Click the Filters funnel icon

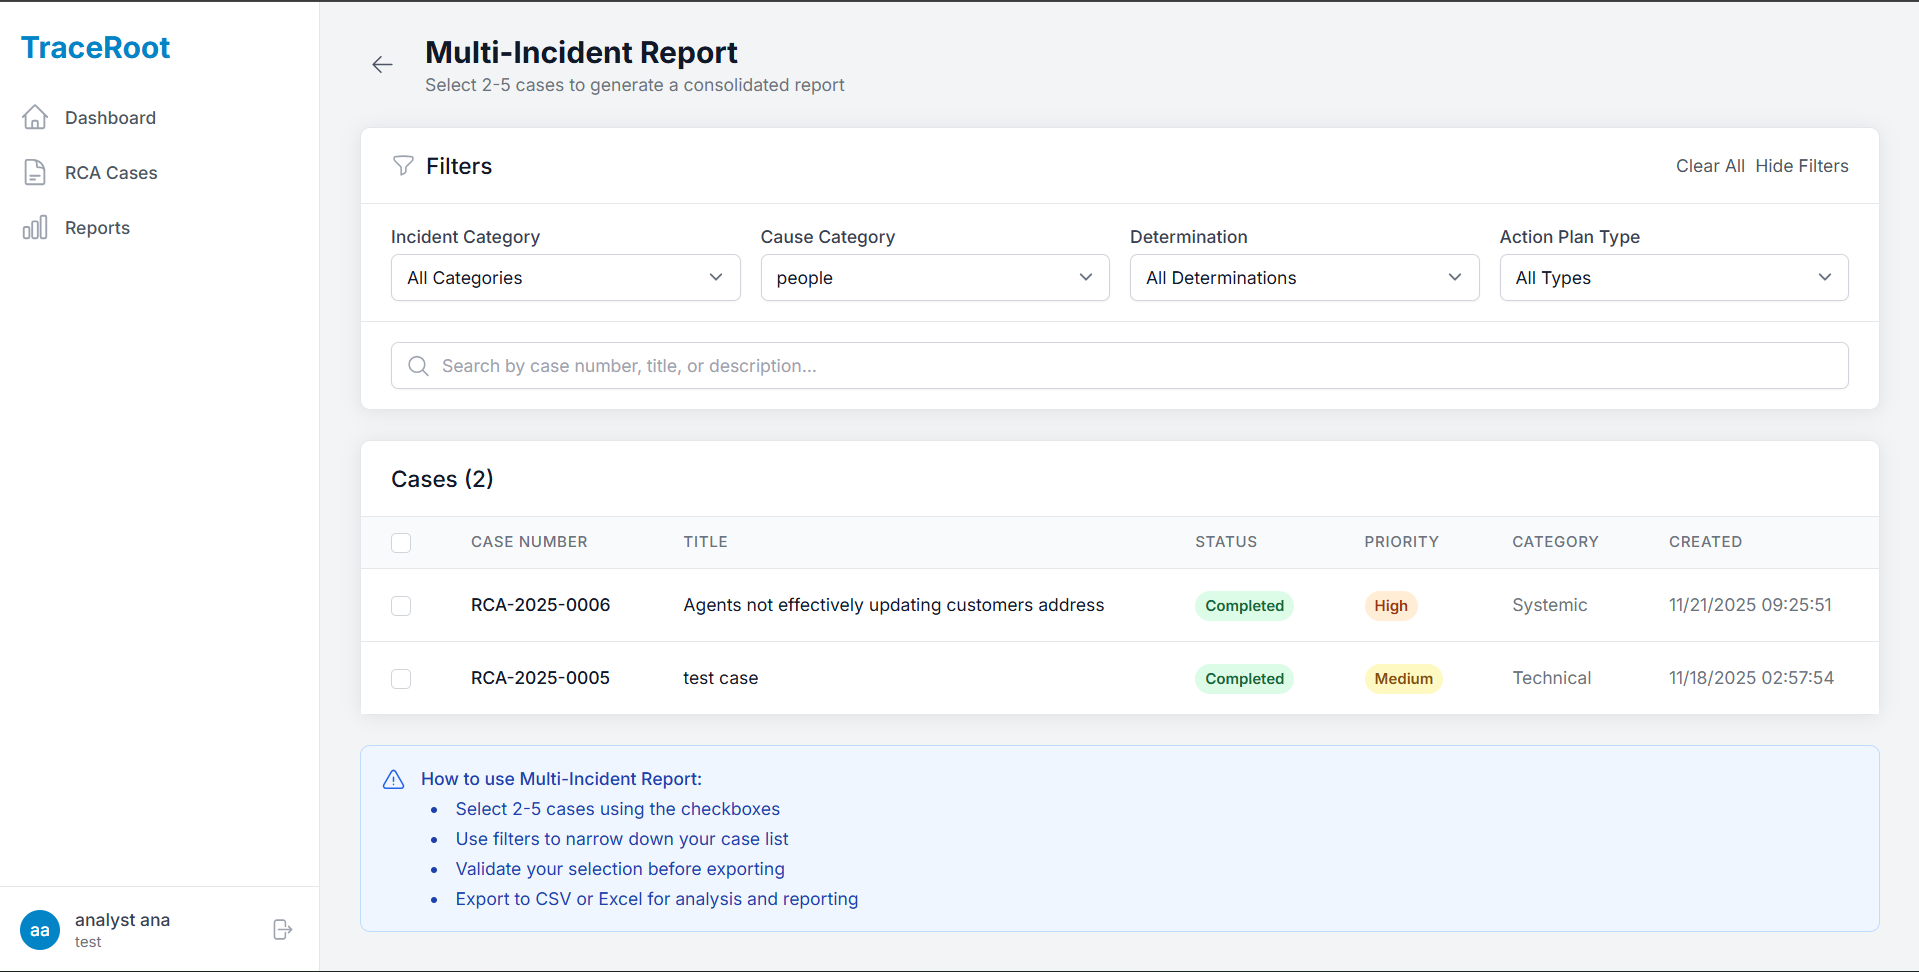coord(403,166)
